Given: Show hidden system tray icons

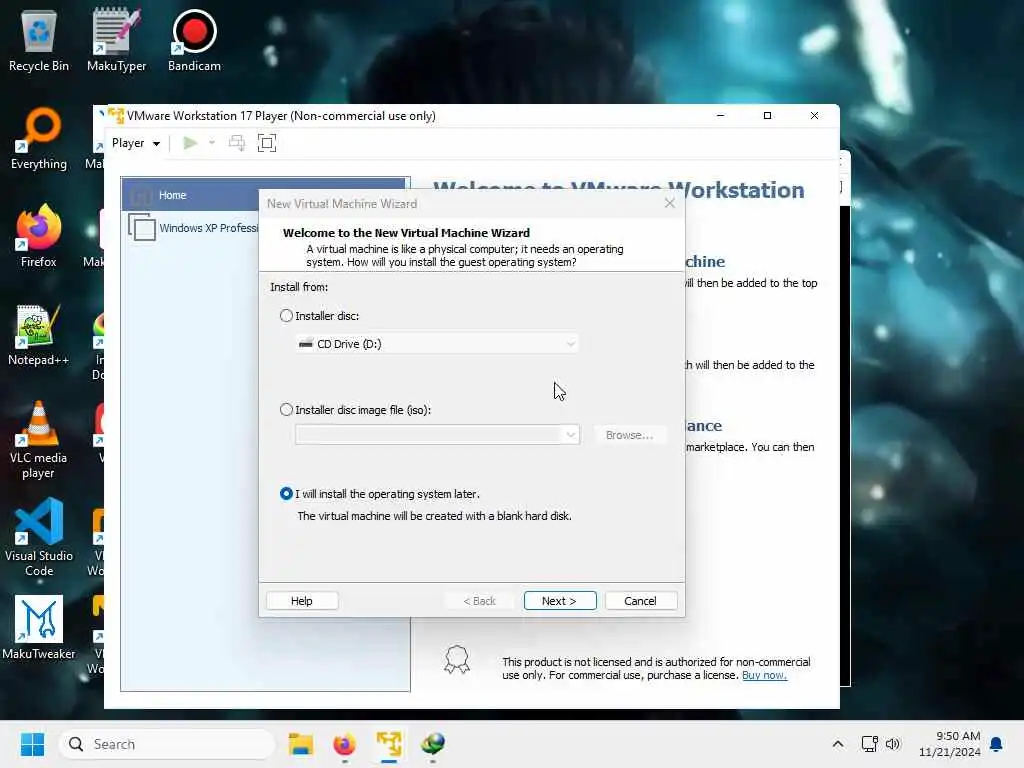Looking at the screenshot, I should click(x=838, y=744).
